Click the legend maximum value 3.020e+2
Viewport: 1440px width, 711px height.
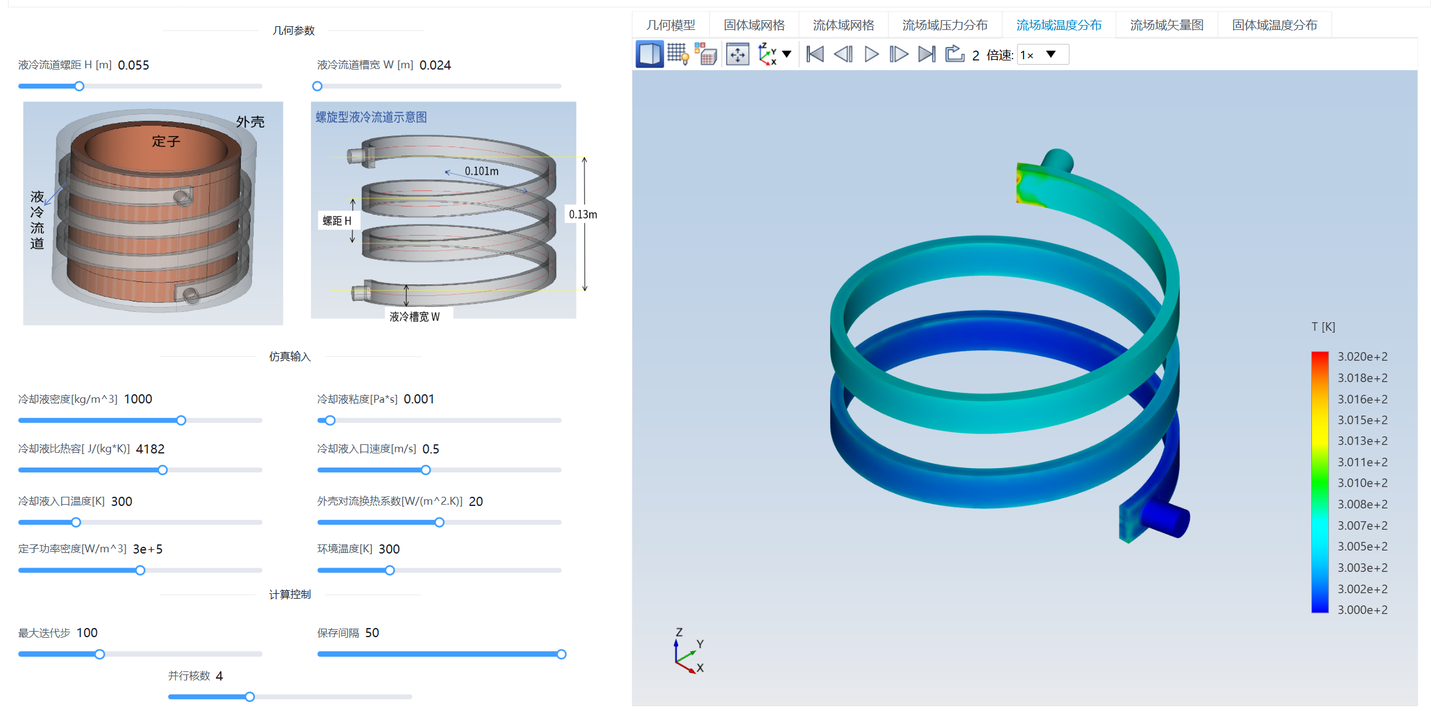[x=1362, y=357]
